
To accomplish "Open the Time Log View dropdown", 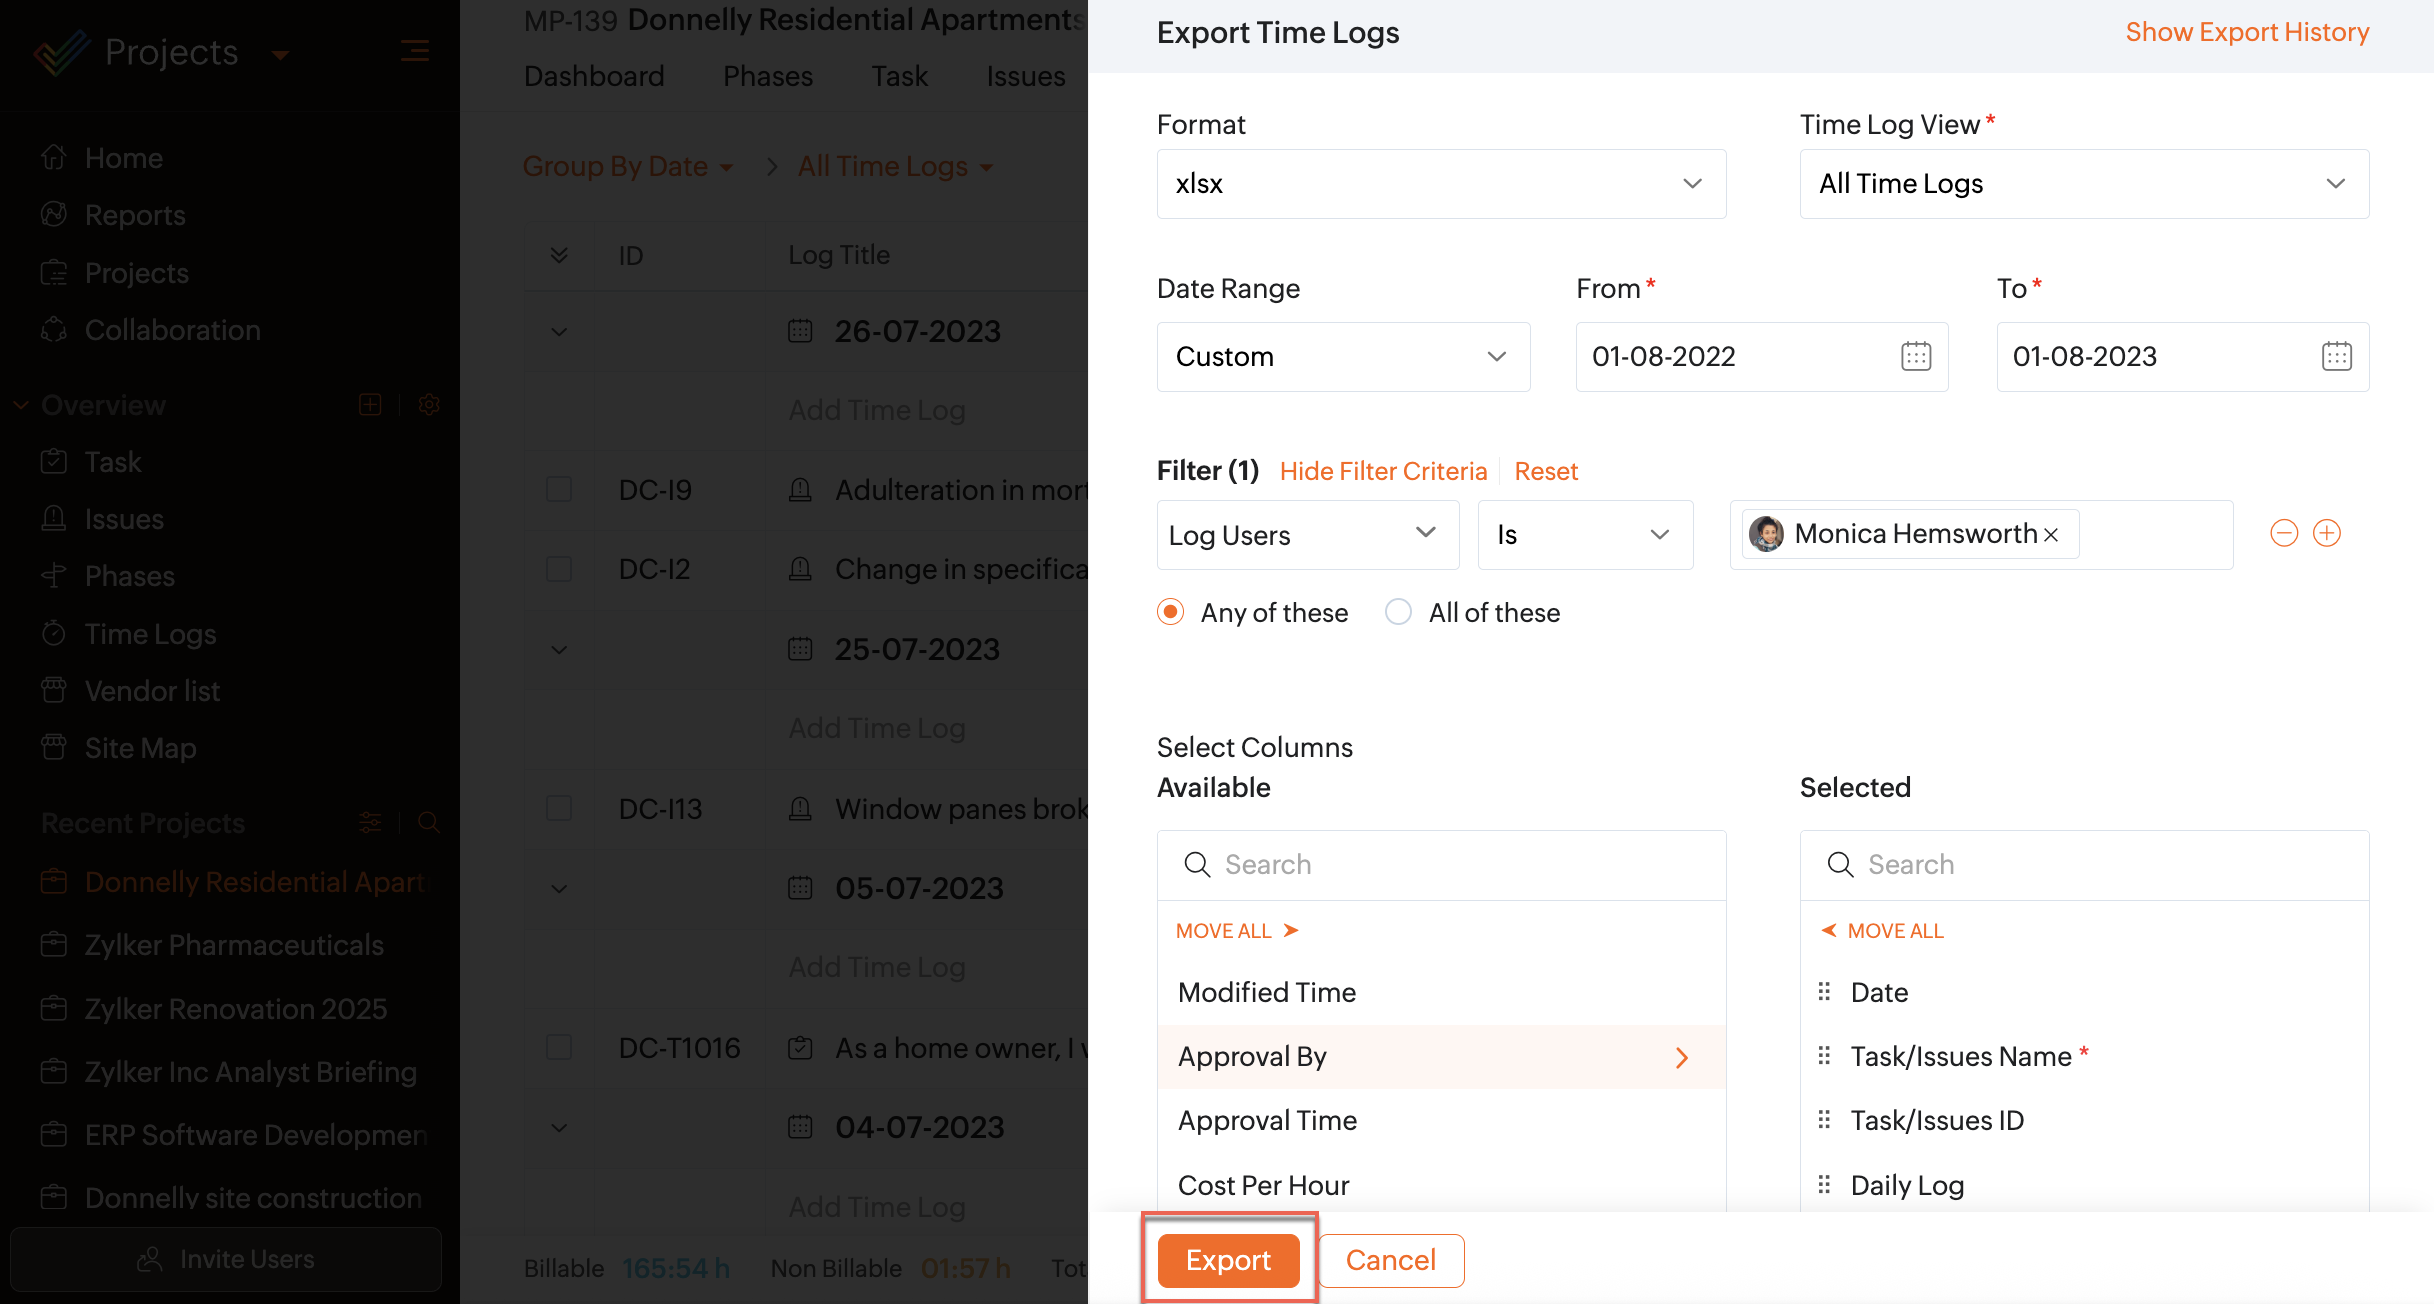I will tap(2083, 184).
